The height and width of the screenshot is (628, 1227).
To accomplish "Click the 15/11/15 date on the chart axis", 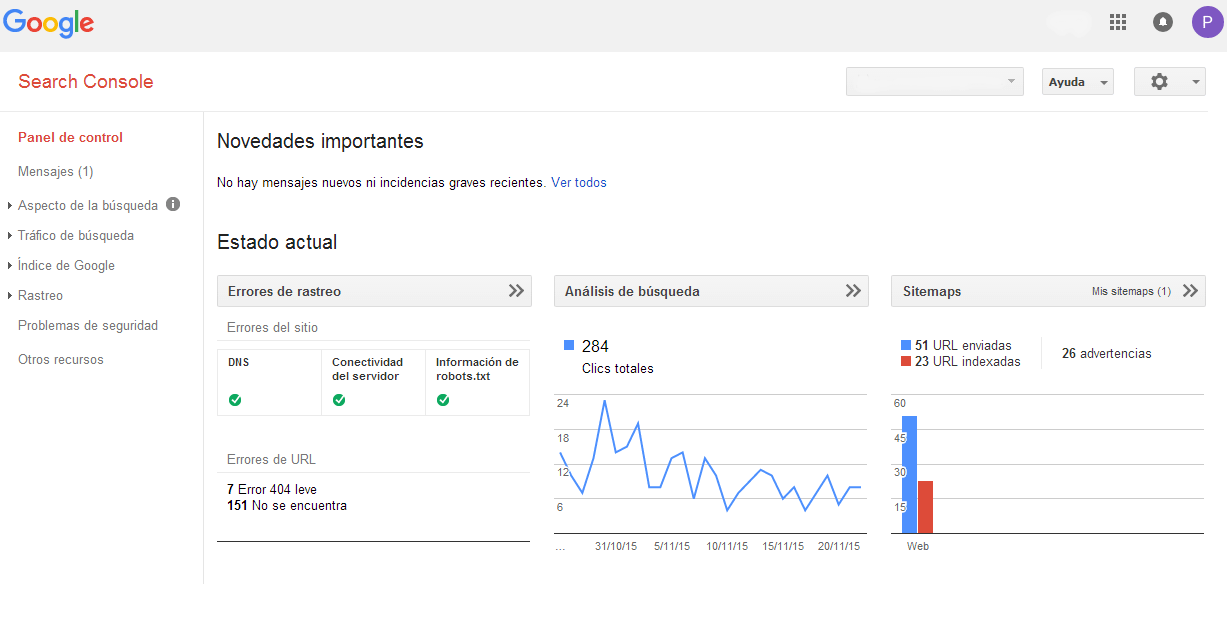I will [x=783, y=546].
